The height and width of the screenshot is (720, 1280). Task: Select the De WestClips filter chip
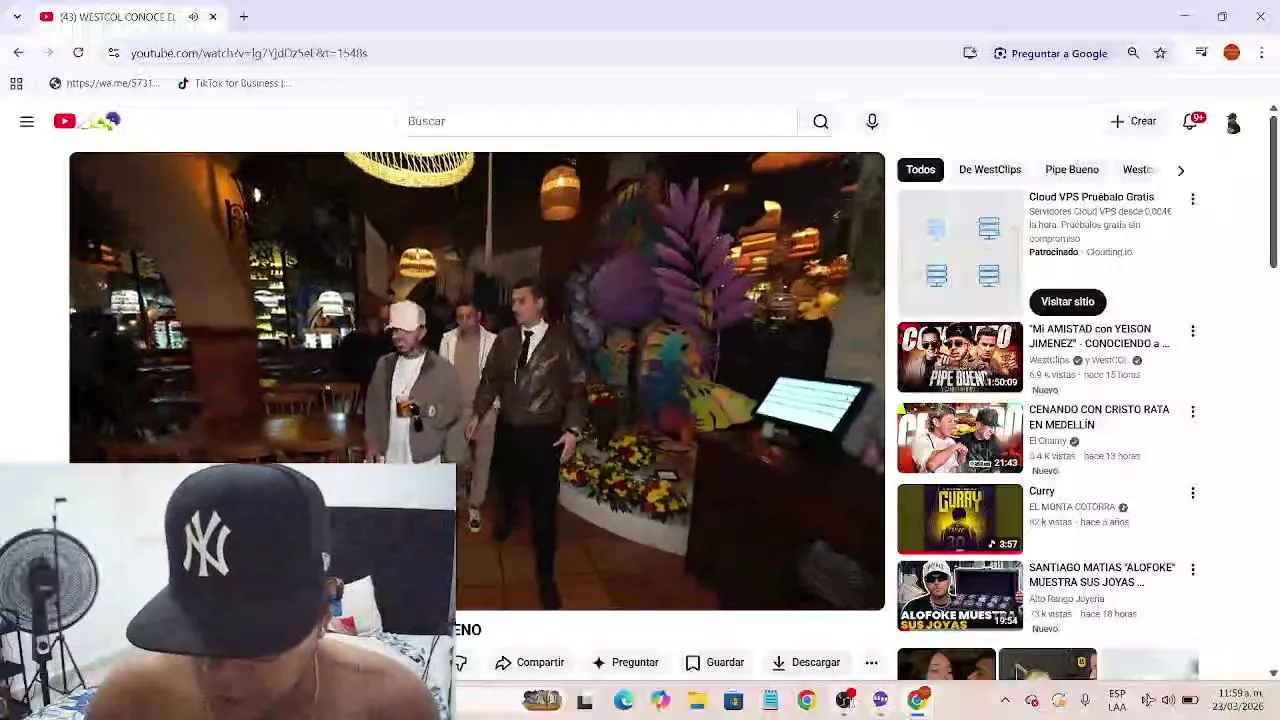point(990,170)
